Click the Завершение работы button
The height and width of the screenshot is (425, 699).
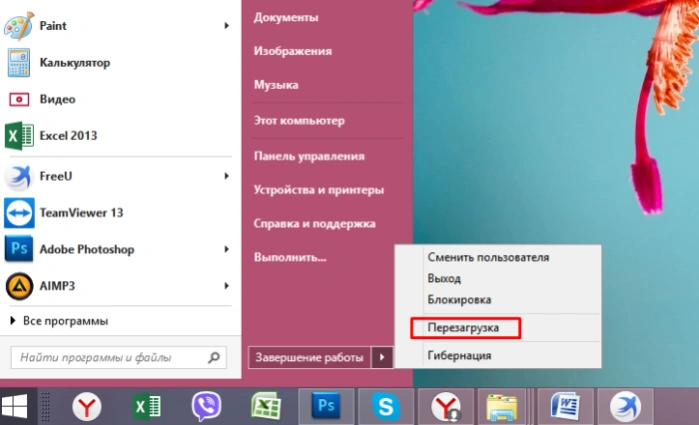pyautogui.click(x=309, y=357)
